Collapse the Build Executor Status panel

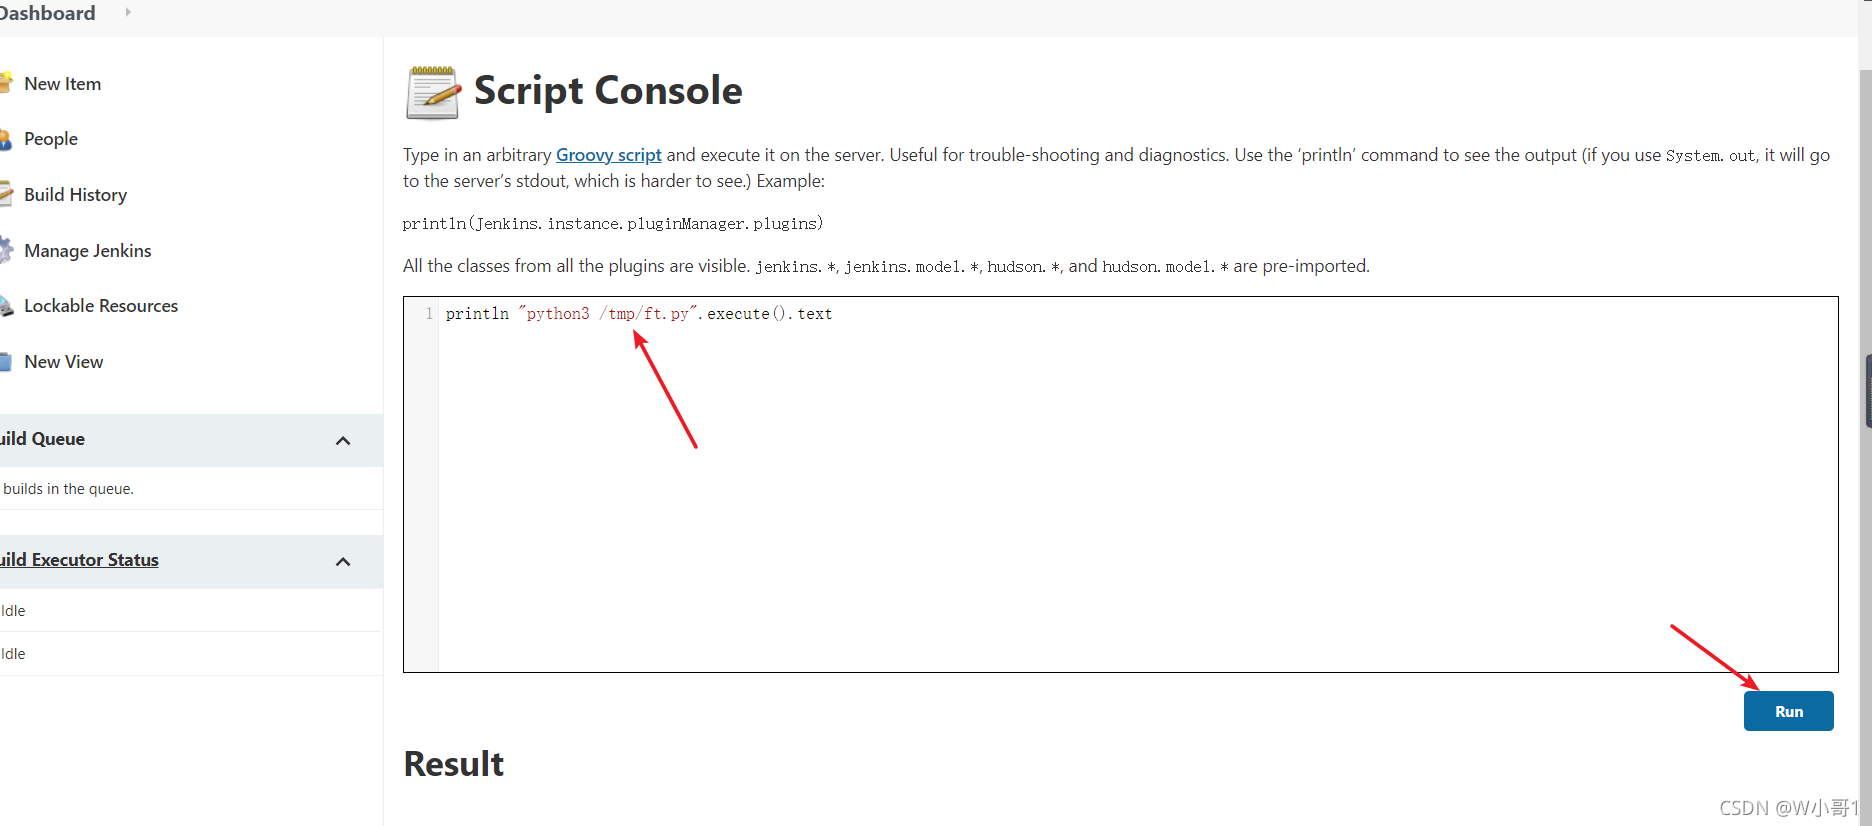point(343,562)
